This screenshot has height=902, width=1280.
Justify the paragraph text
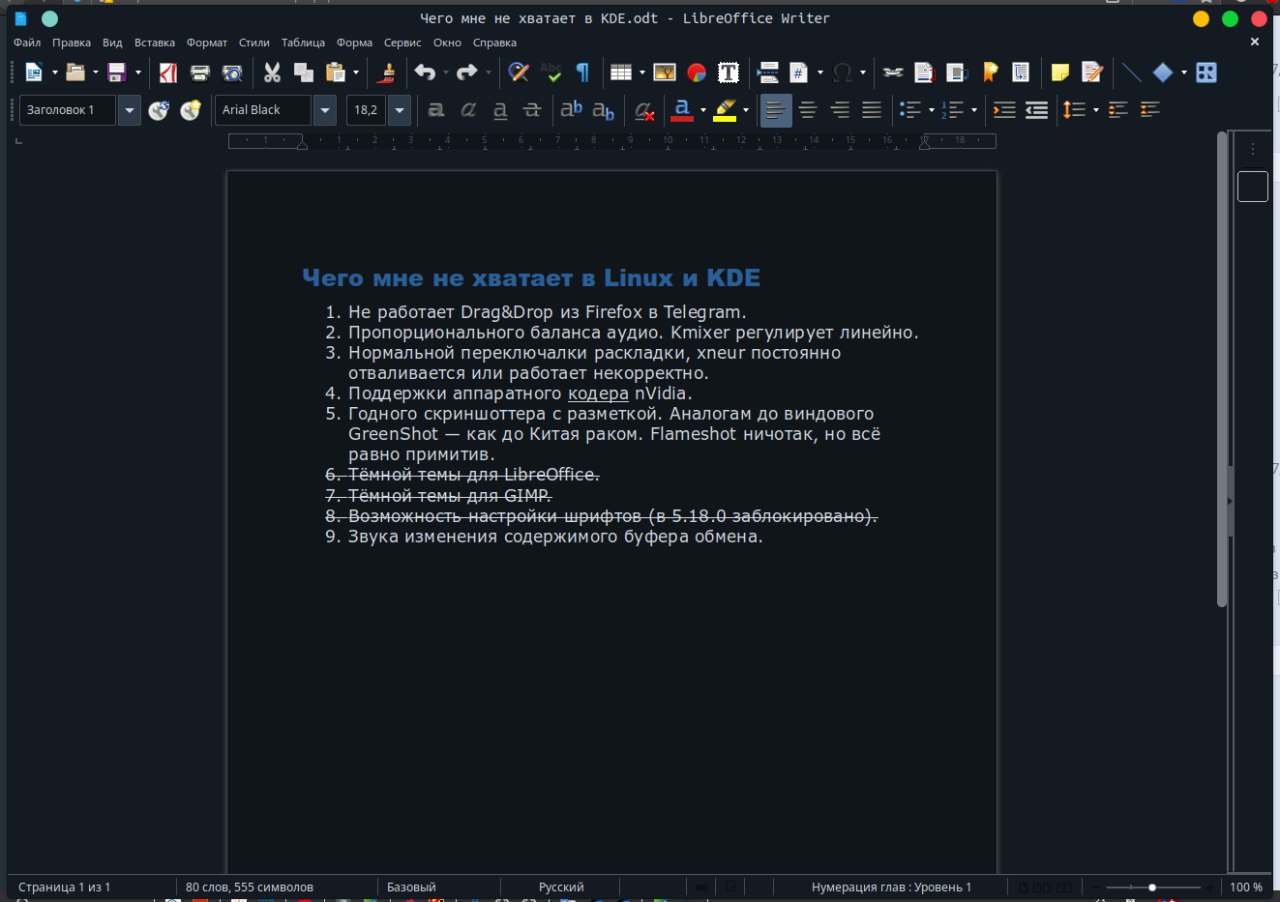872,110
